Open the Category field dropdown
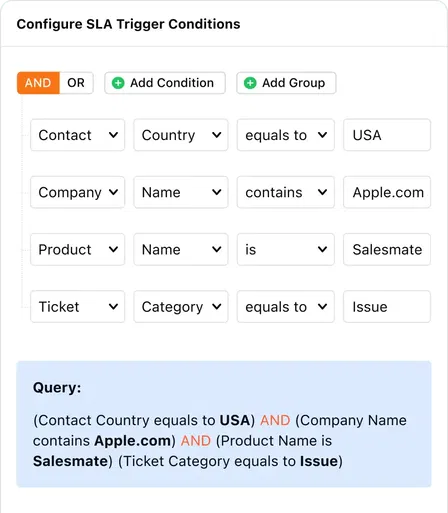 coord(181,307)
